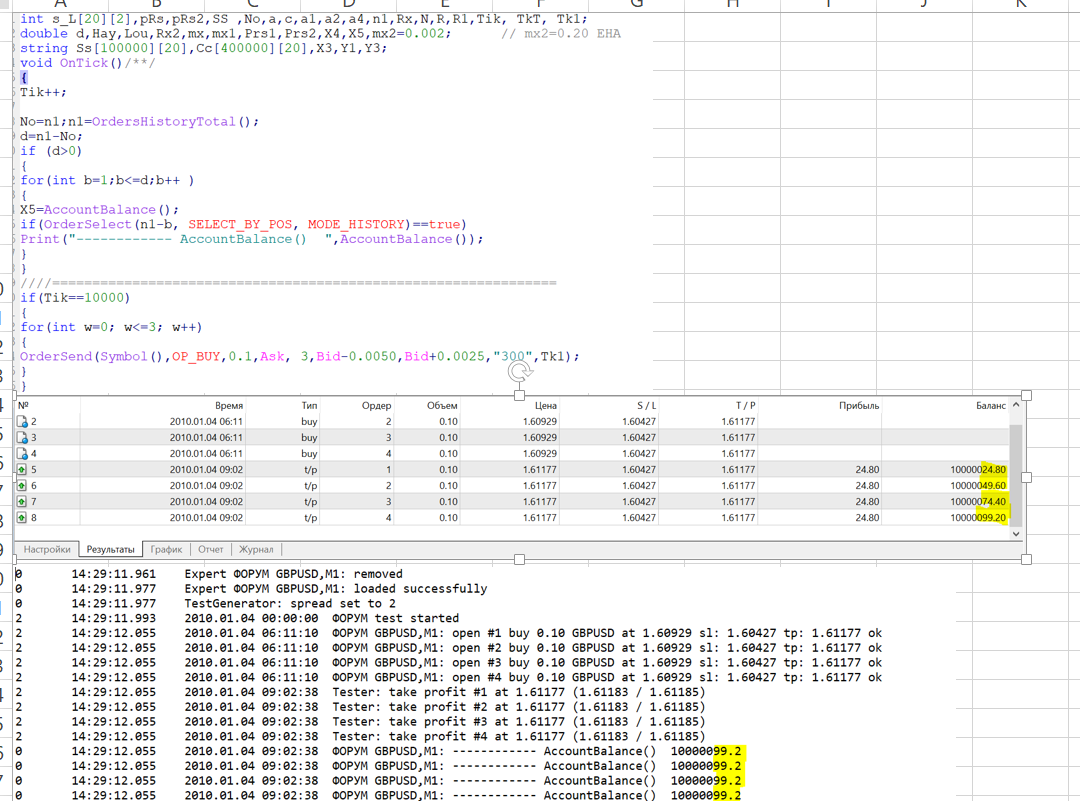This screenshot has width=1080, height=801.
Task: Switch to the Журнал tab
Action: (256, 550)
